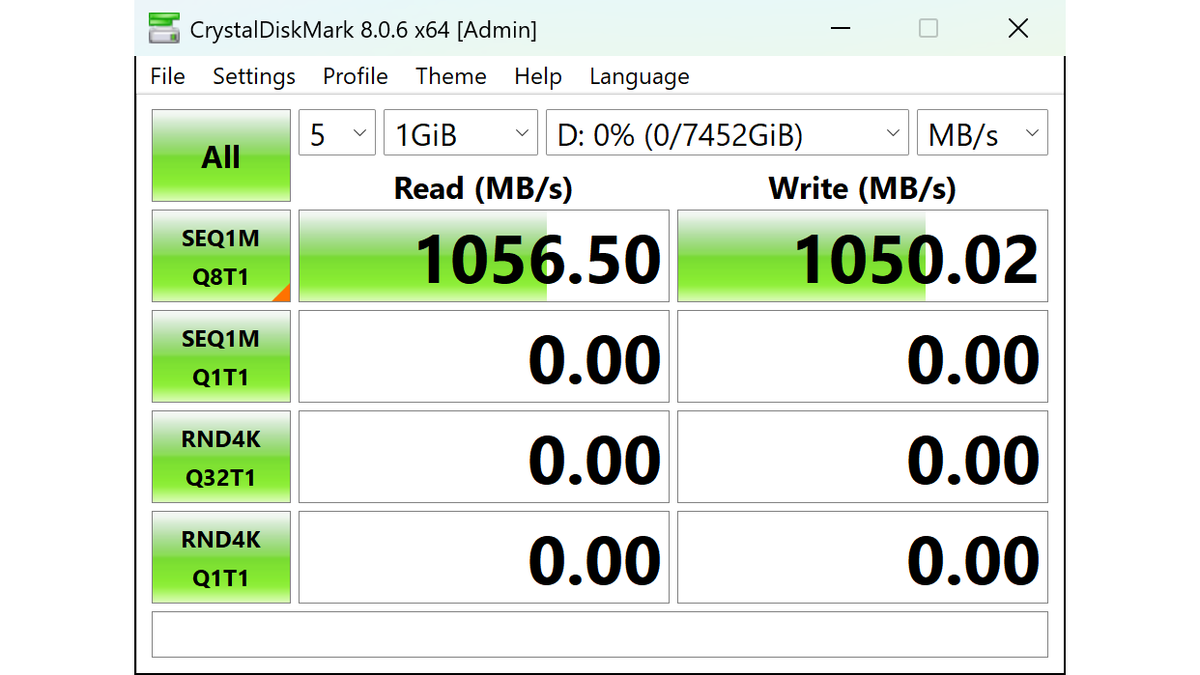This screenshot has height=675, width=1200.
Task: Click the RND4K Q1T1 read result 0.00
Action: 484,557
